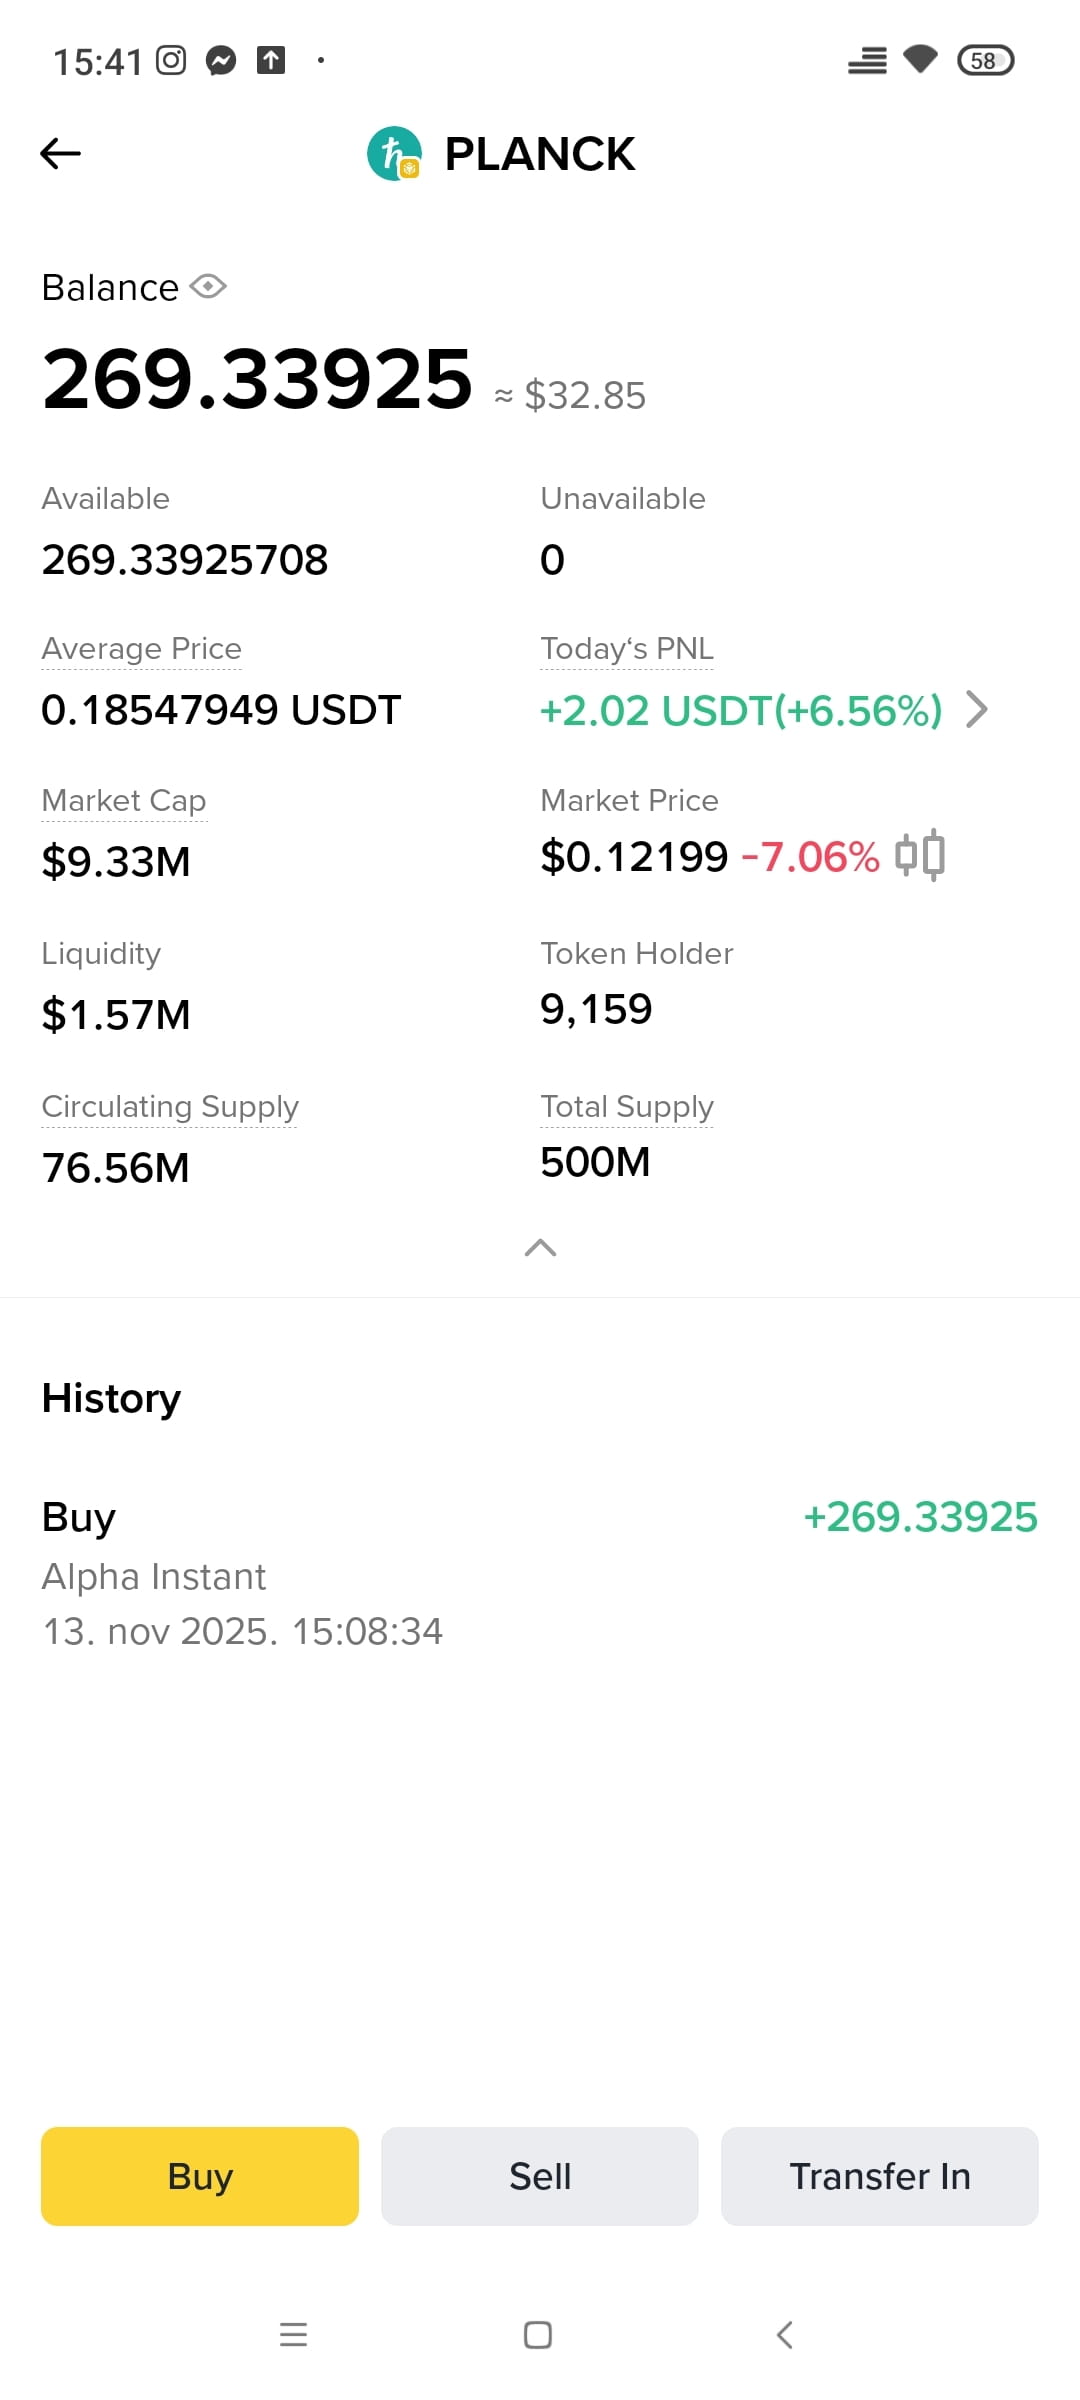This screenshot has height=2400, width=1080.
Task: Open the candlestick chart icon beside market price
Action: point(920,855)
